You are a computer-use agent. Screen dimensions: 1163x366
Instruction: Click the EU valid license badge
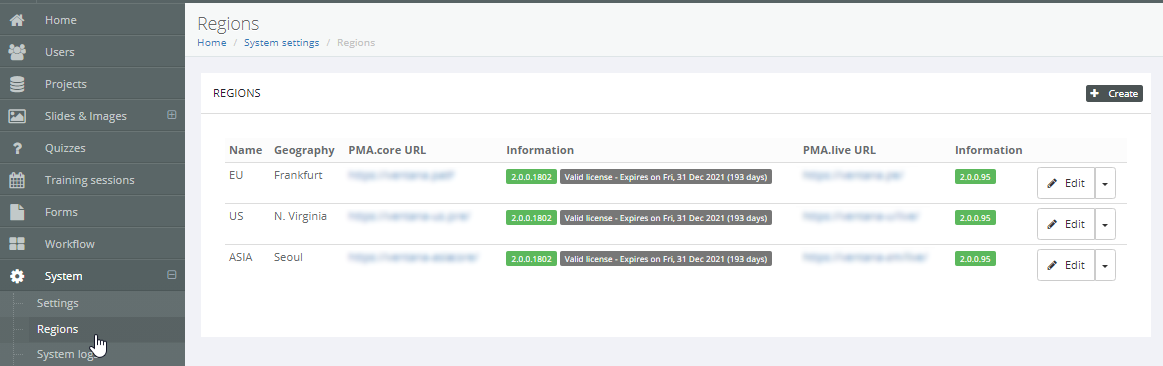coord(666,177)
